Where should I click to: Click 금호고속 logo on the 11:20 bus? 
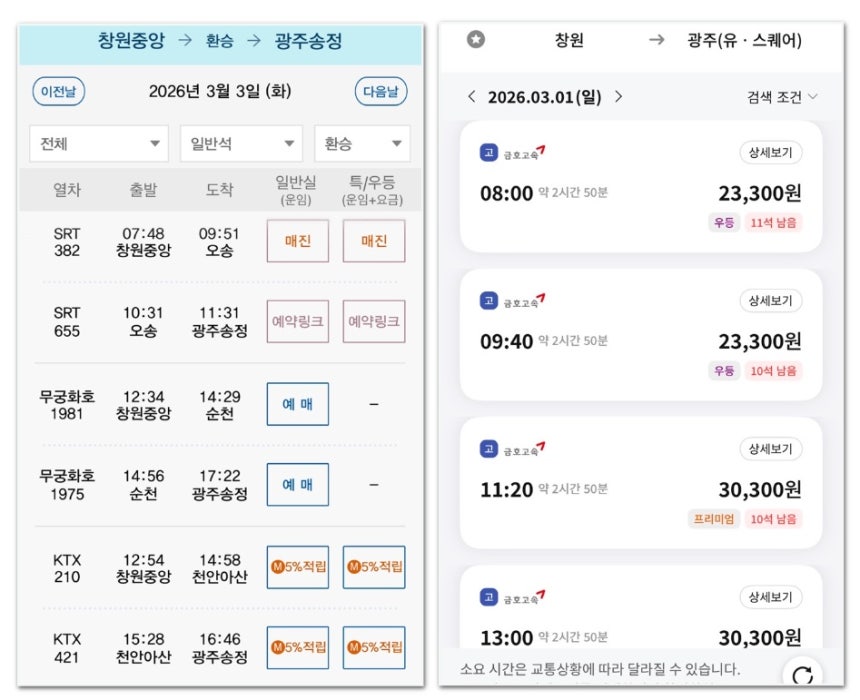[512, 449]
